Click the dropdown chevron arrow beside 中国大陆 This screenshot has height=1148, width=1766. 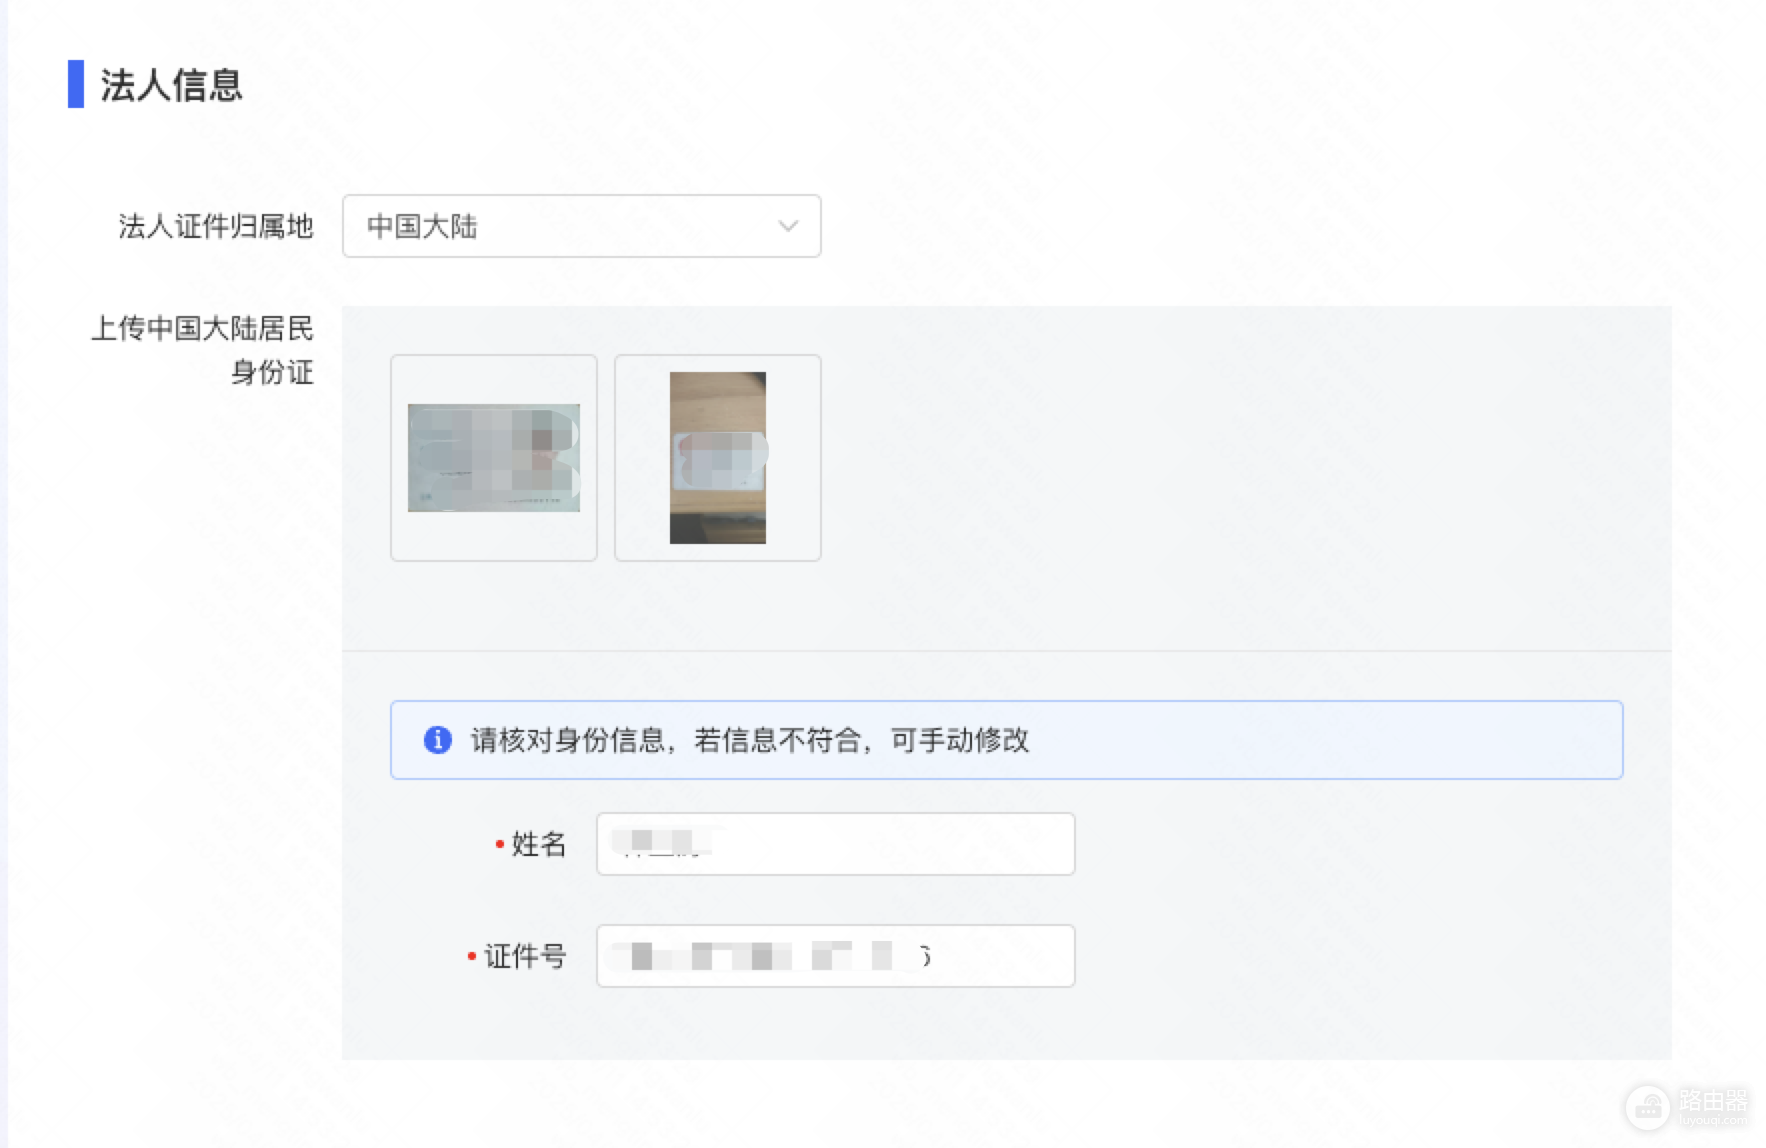tap(788, 226)
